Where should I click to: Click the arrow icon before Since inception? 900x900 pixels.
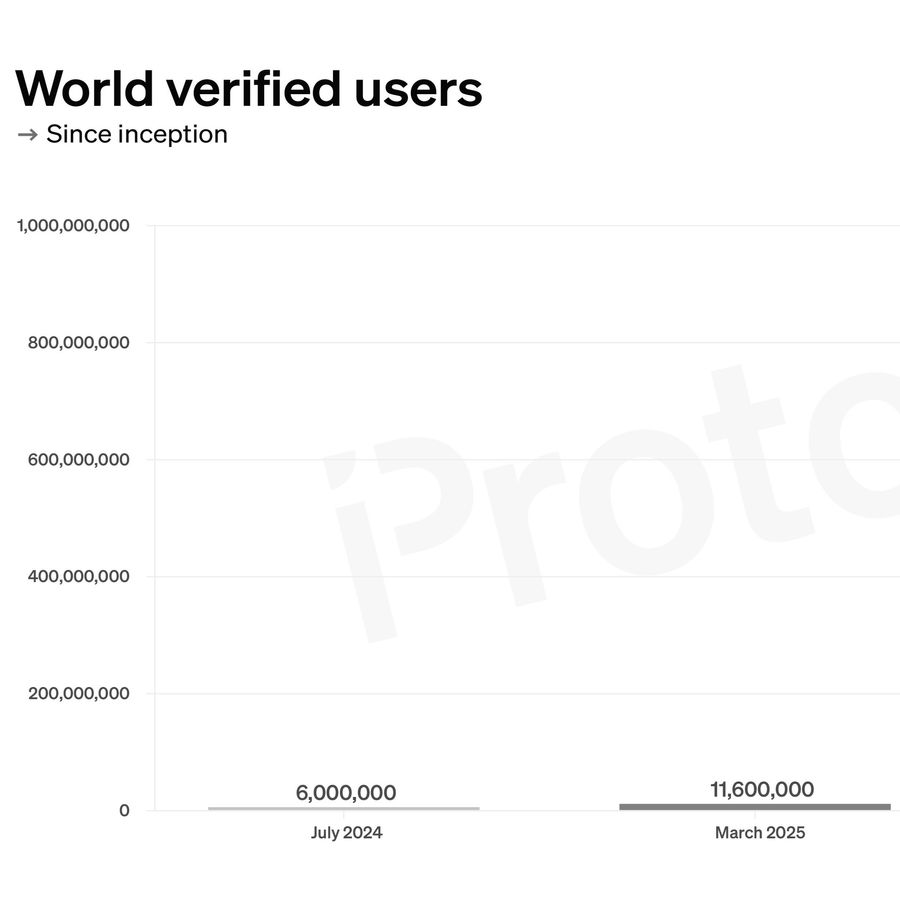27,135
